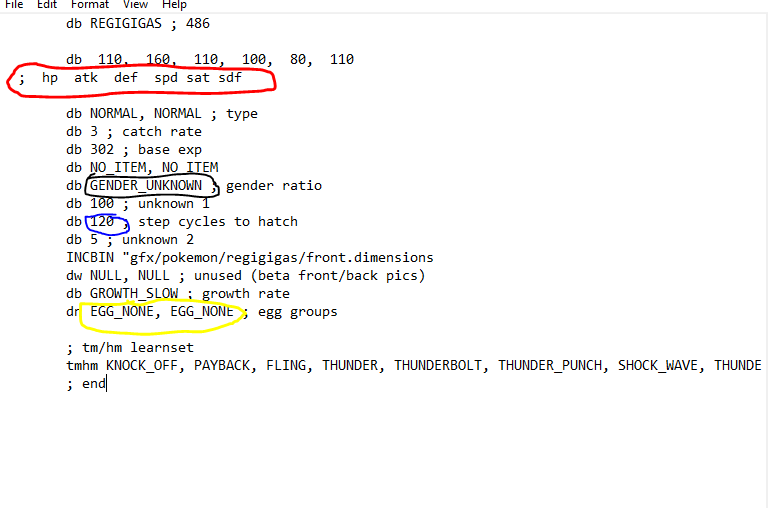This screenshot has height=508, width=768.
Task: Click the 'db 302 ; base exp' line
Action: click(134, 149)
